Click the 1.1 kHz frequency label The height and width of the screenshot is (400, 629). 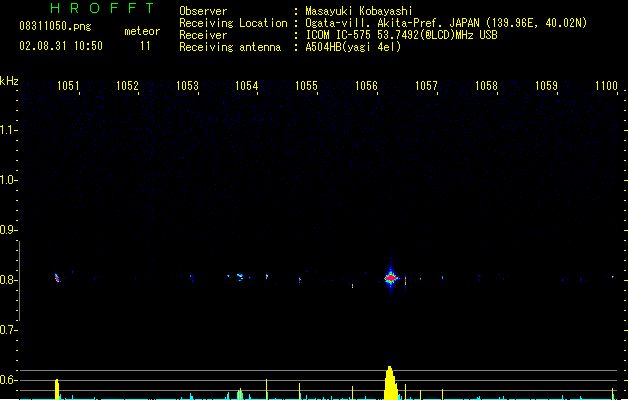pyautogui.click(x=8, y=130)
